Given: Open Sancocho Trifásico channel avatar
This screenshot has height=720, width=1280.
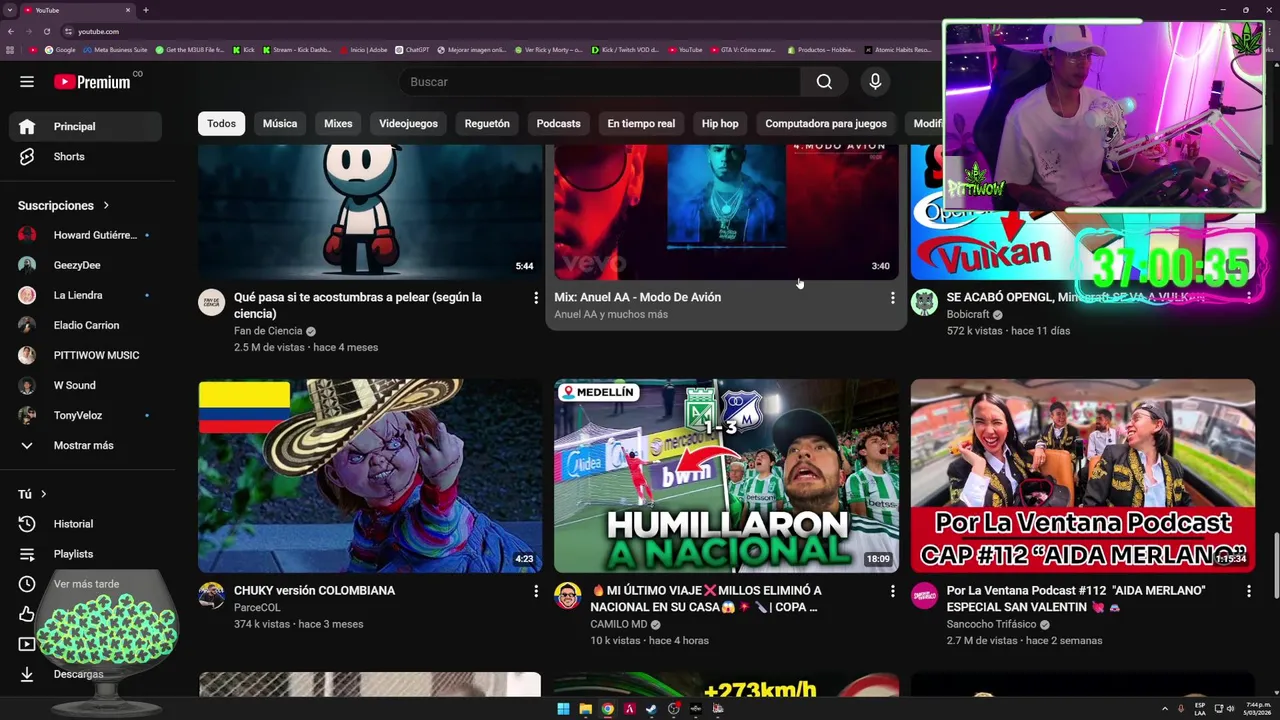Looking at the screenshot, I should 924,596.
